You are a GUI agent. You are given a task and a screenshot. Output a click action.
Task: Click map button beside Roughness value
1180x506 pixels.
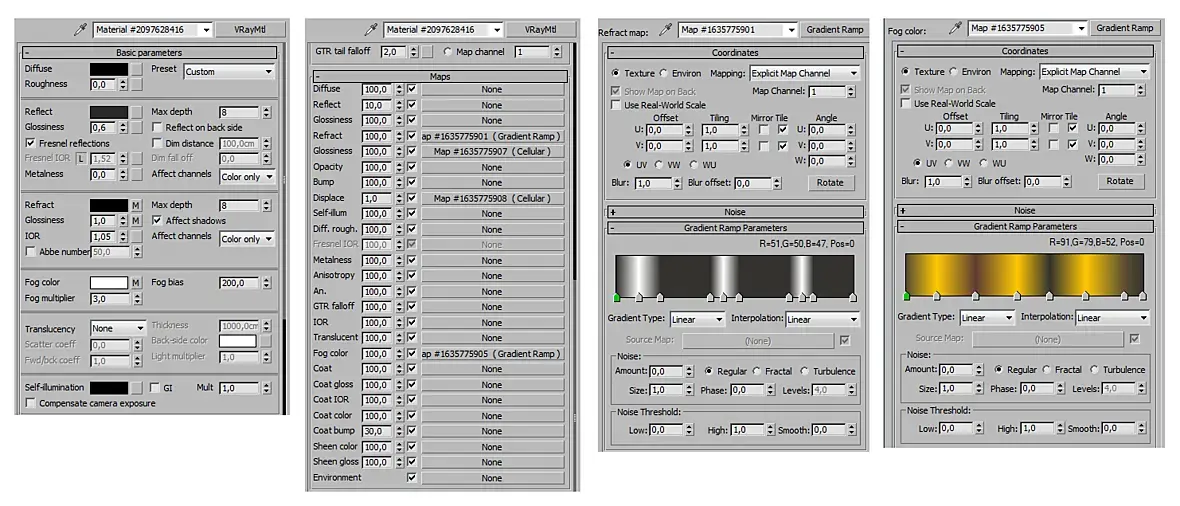tap(136, 84)
